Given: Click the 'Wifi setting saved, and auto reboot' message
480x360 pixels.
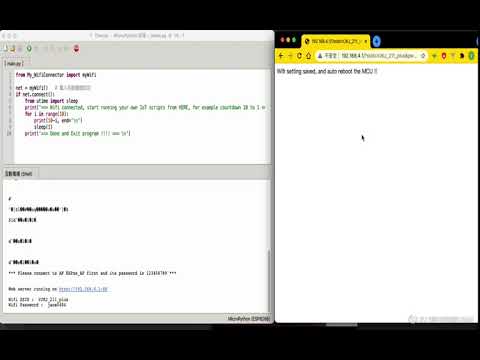Looking at the screenshot, I should pos(327,71).
